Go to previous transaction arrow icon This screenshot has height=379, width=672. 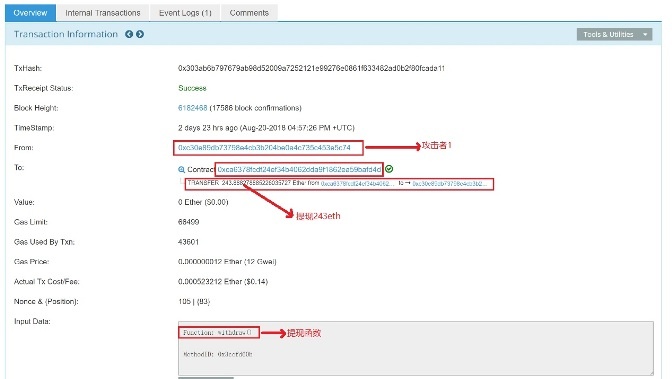[x=129, y=34]
